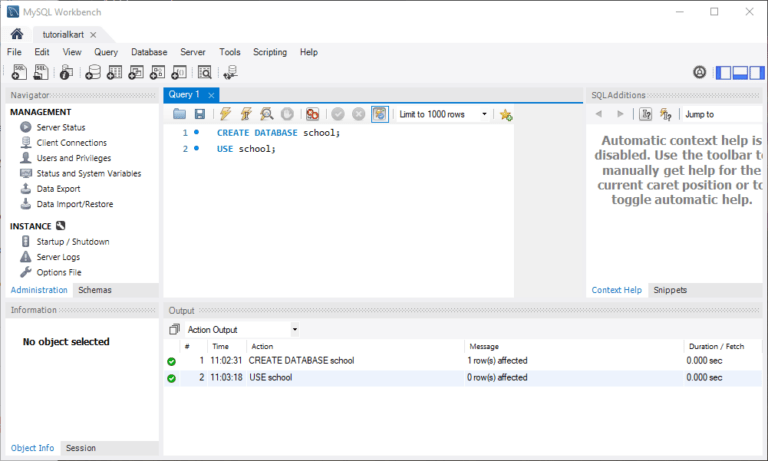The height and width of the screenshot is (461, 768).
Task: Execute statement under cursor icon
Action: point(246,114)
